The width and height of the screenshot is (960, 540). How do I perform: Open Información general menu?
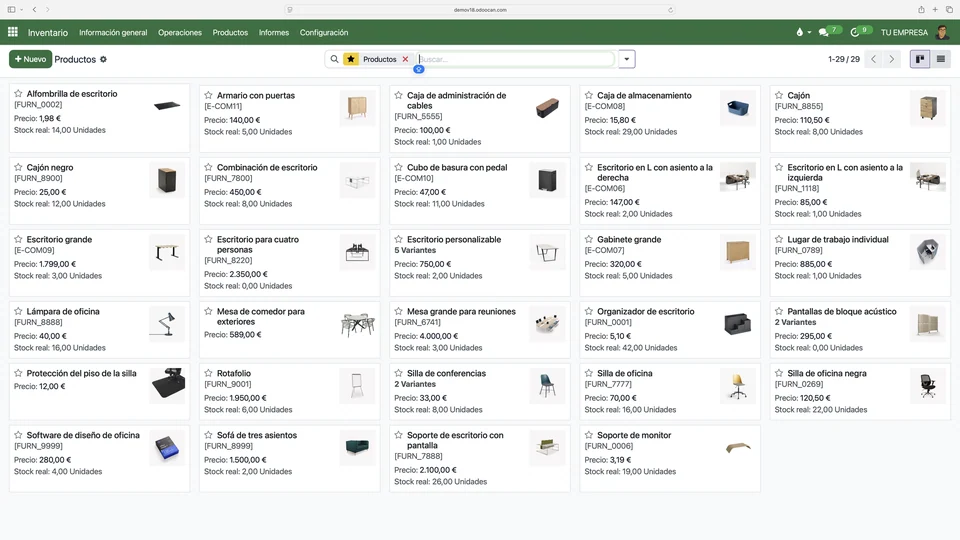tap(113, 32)
